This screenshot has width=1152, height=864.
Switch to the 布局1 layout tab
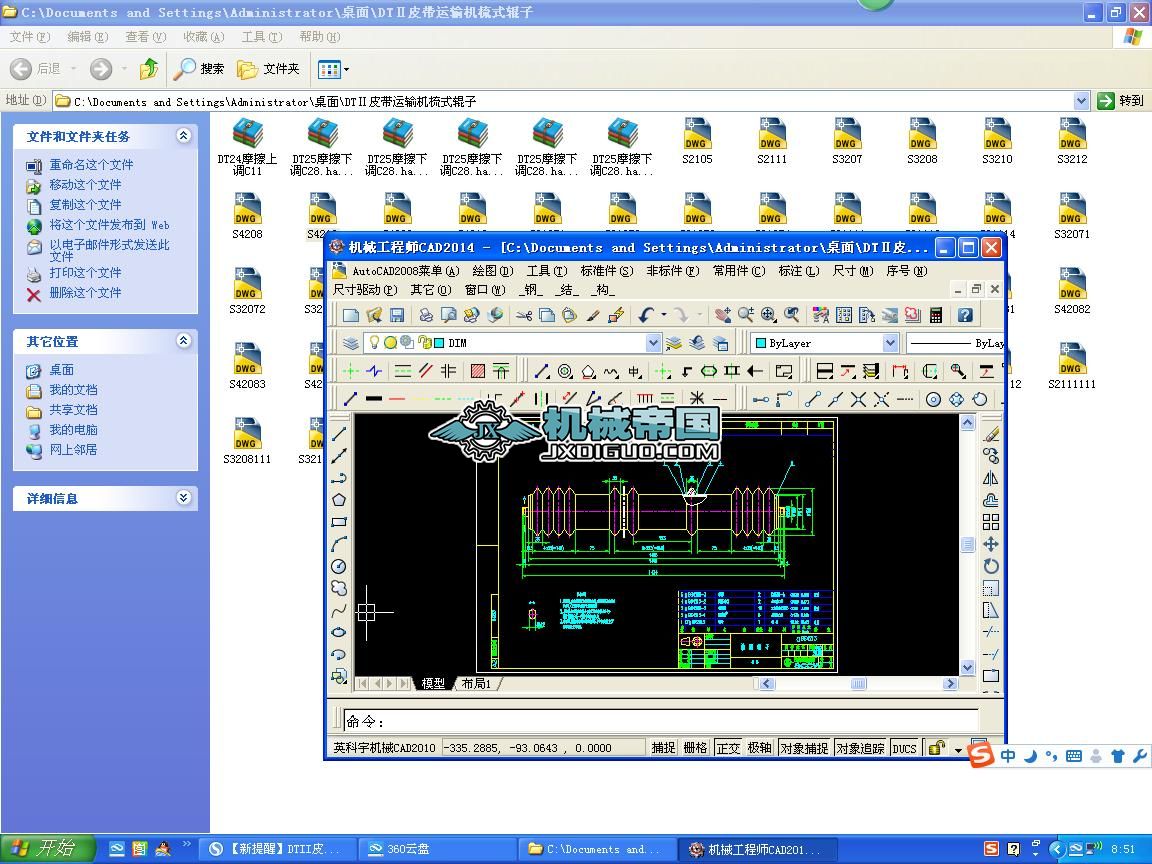476,684
